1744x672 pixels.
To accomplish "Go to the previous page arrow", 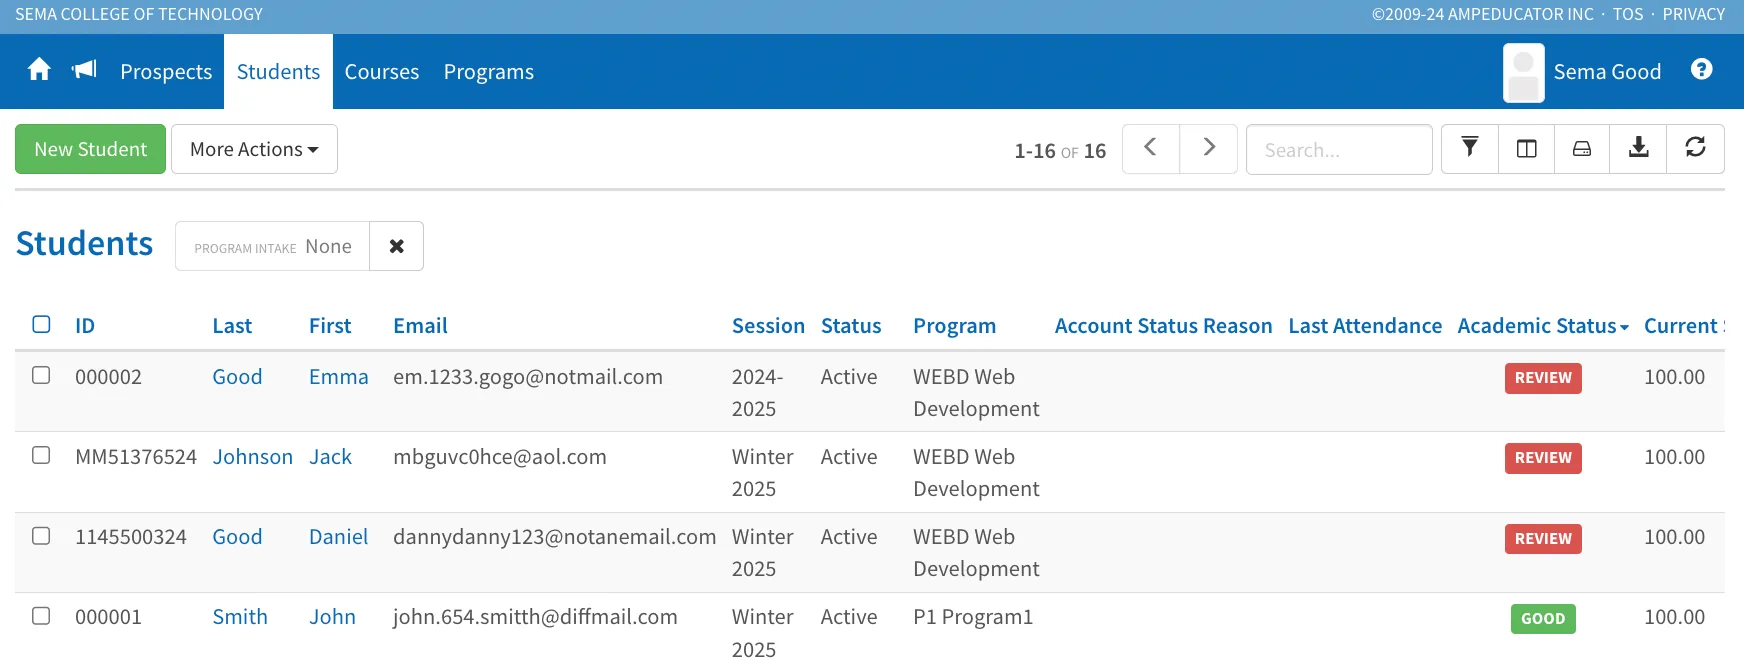I will [x=1151, y=148].
